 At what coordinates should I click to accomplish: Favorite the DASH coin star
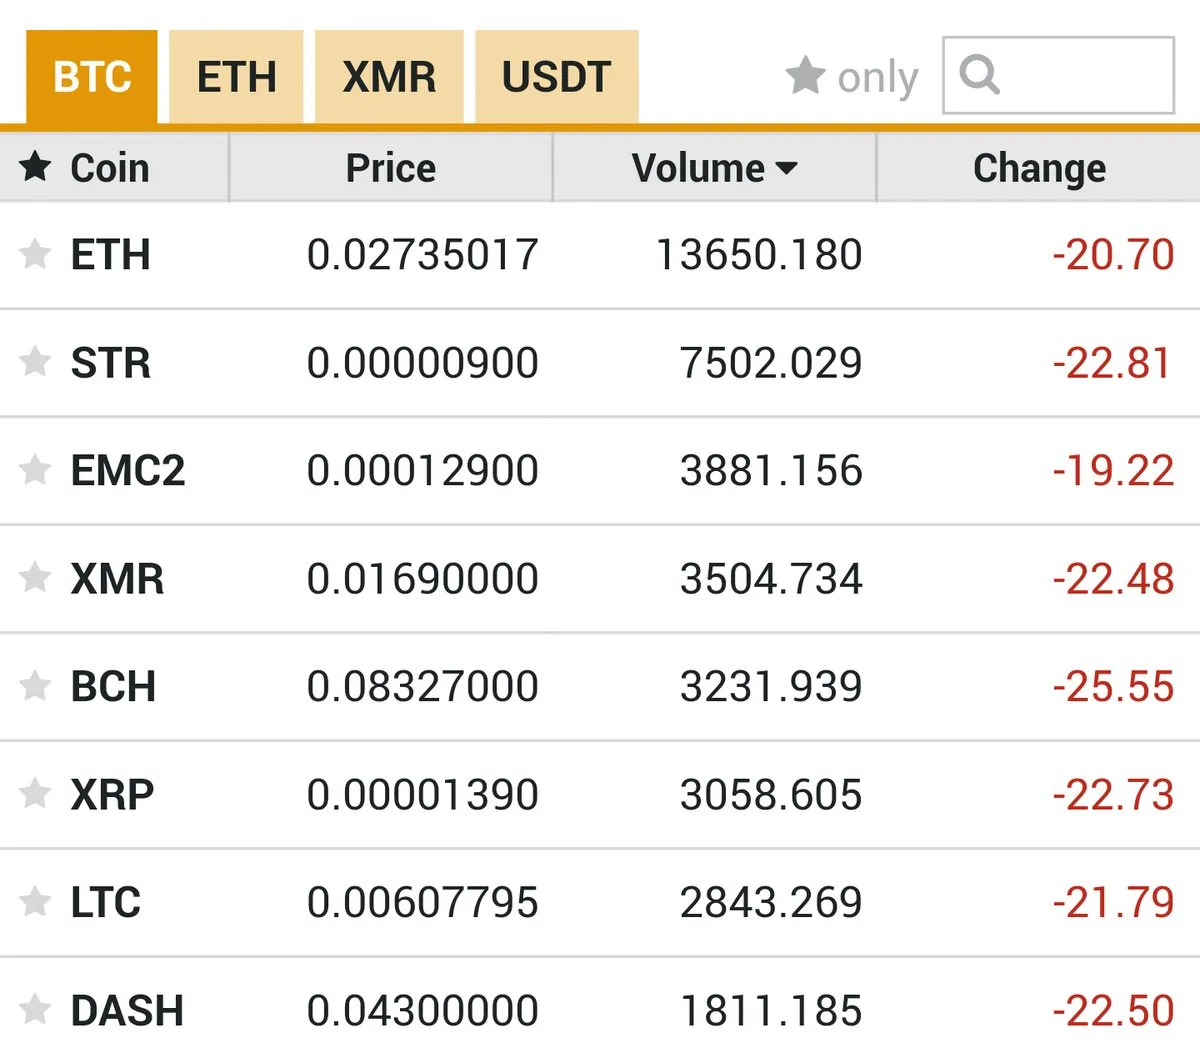click(35, 1010)
